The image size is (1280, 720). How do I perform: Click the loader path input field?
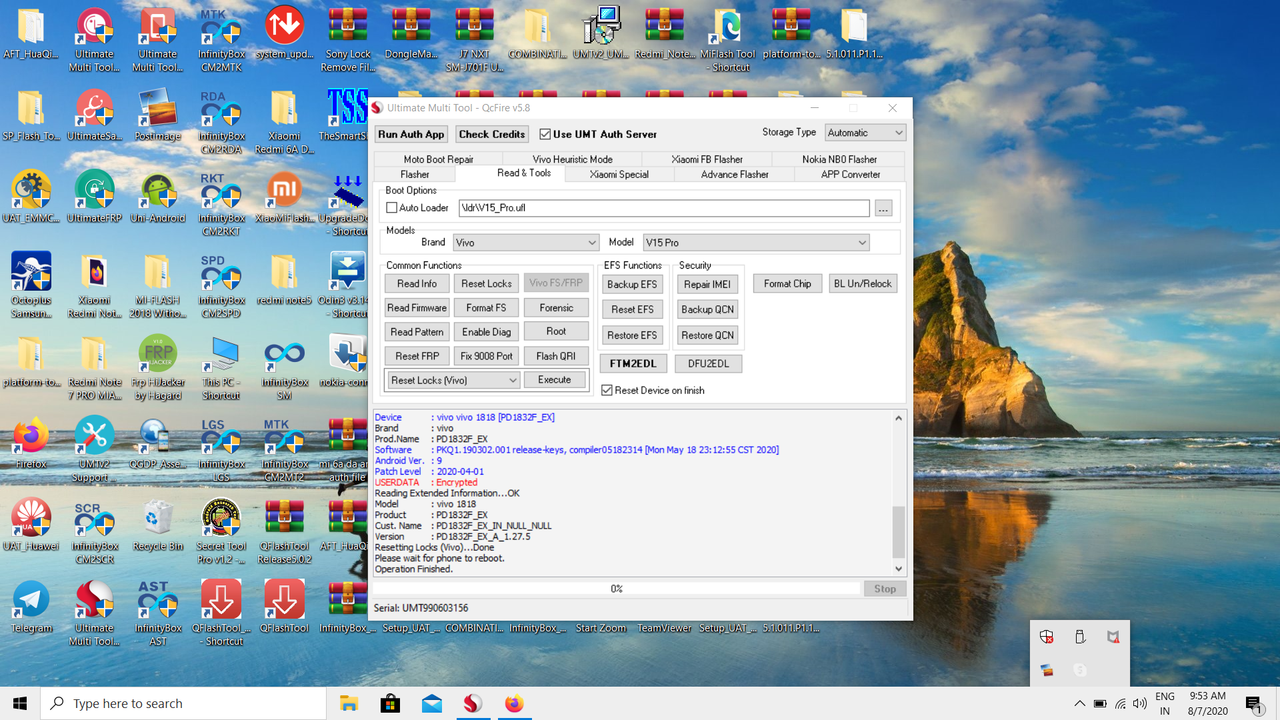663,208
